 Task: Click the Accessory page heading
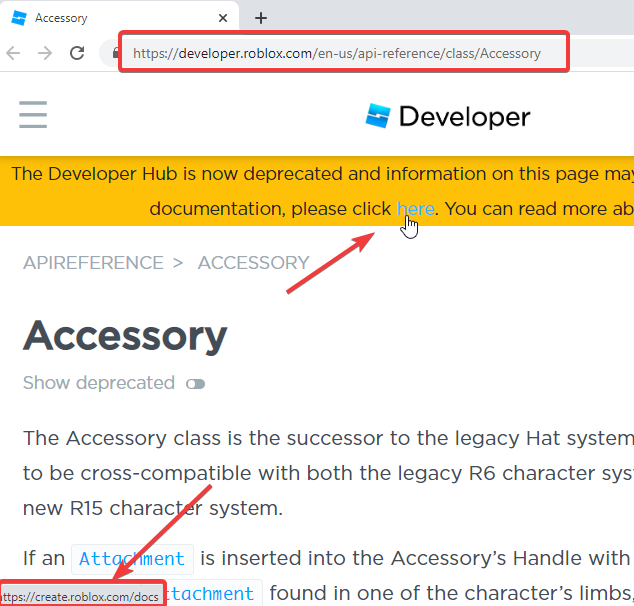pos(125,336)
